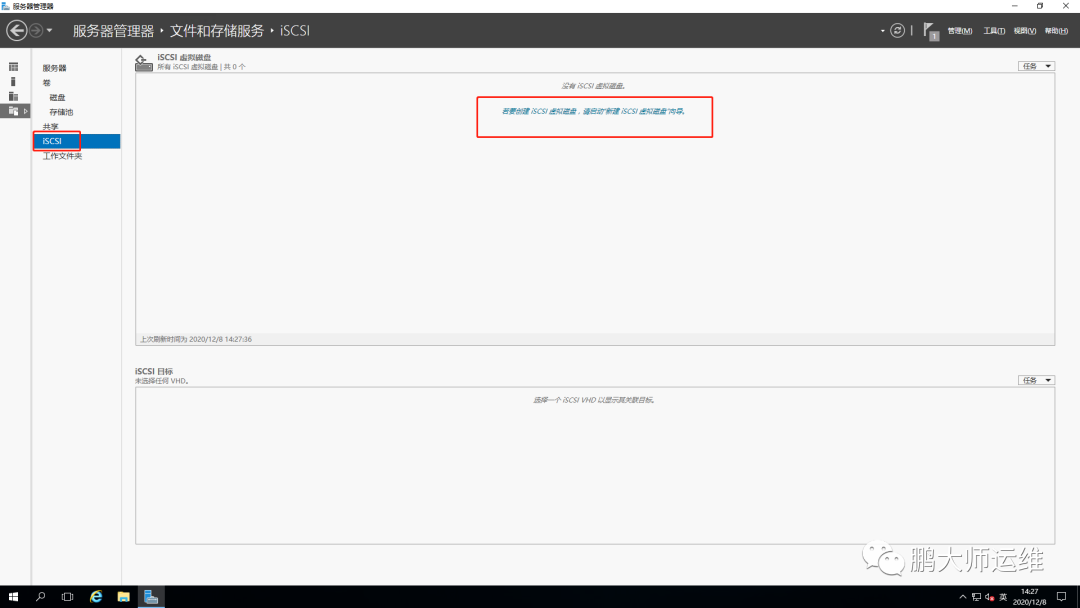
Task: Select 工作文件夹 in the side navigation
Action: (62, 156)
